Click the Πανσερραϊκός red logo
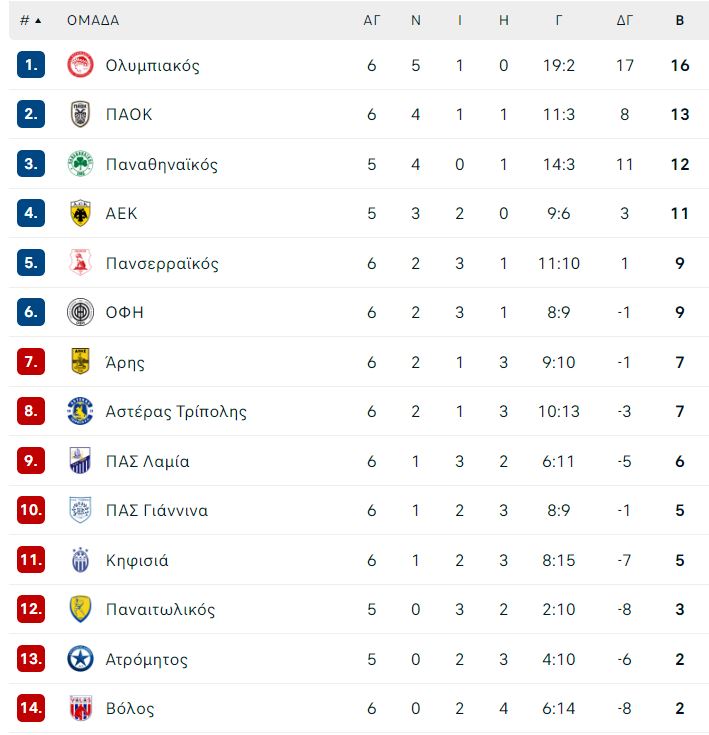 [x=80, y=262]
